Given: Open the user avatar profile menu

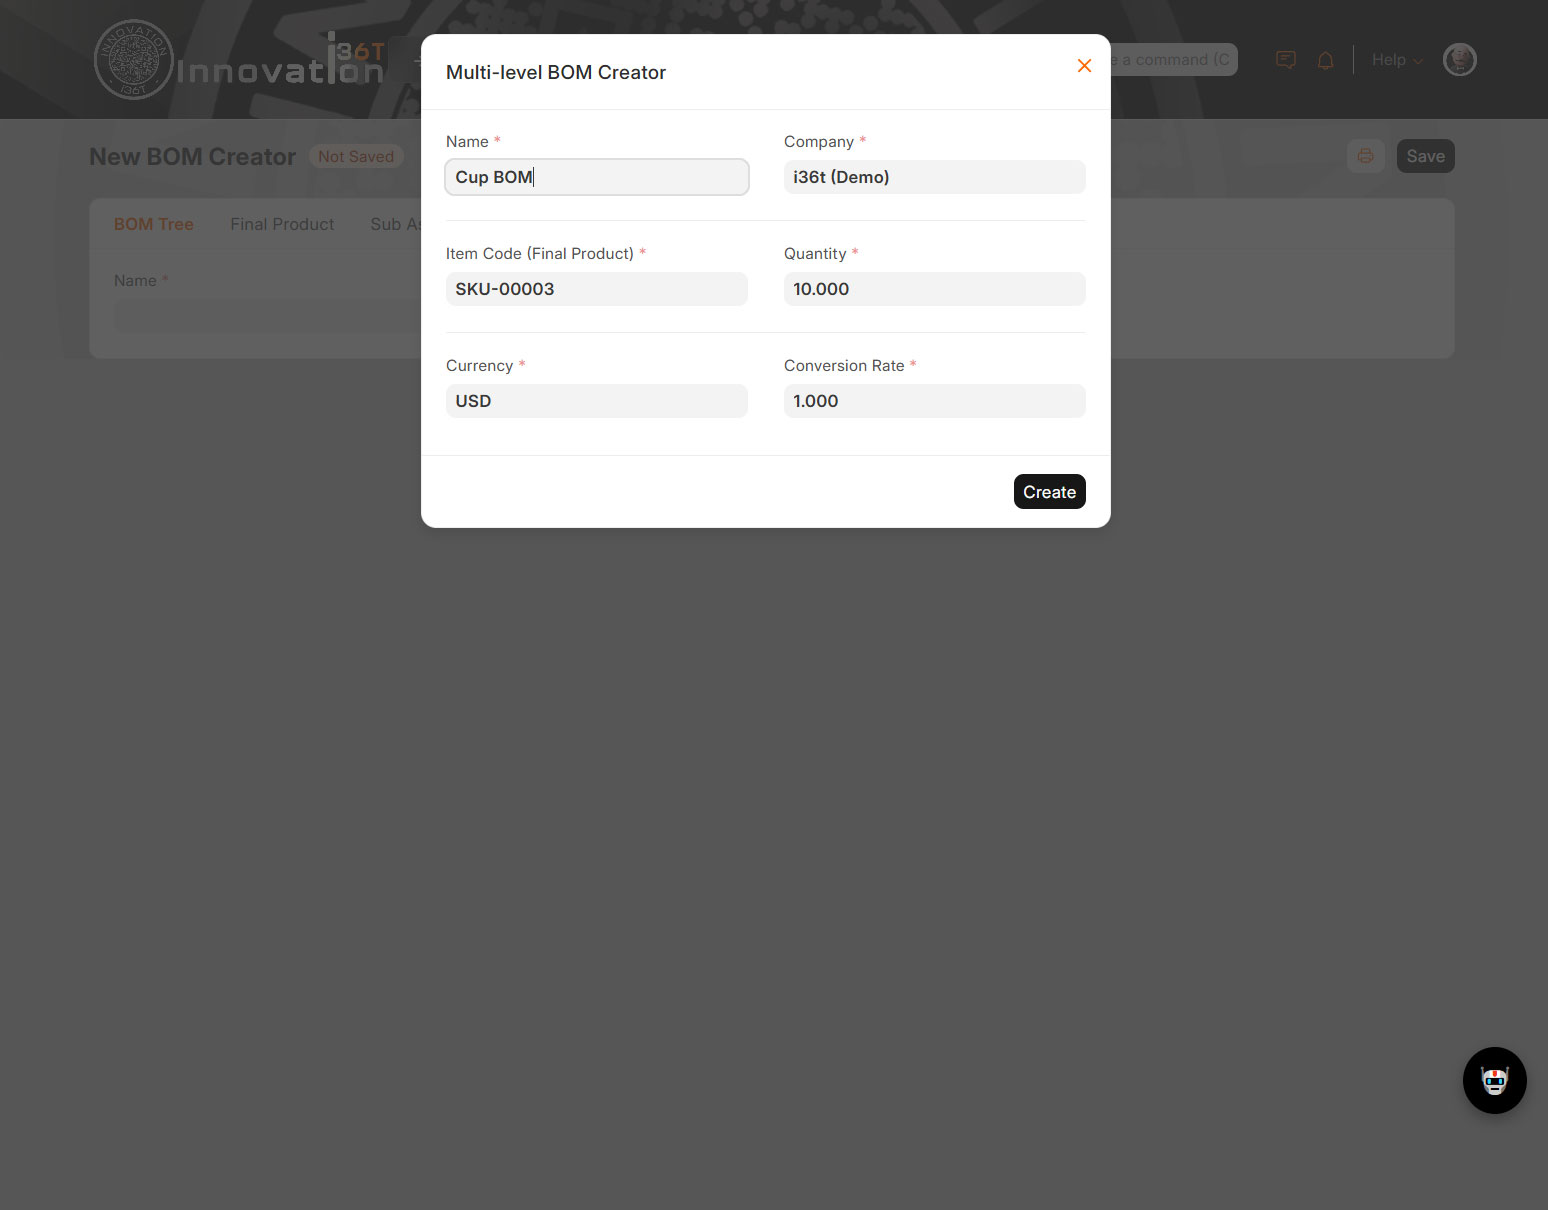Looking at the screenshot, I should (1459, 60).
